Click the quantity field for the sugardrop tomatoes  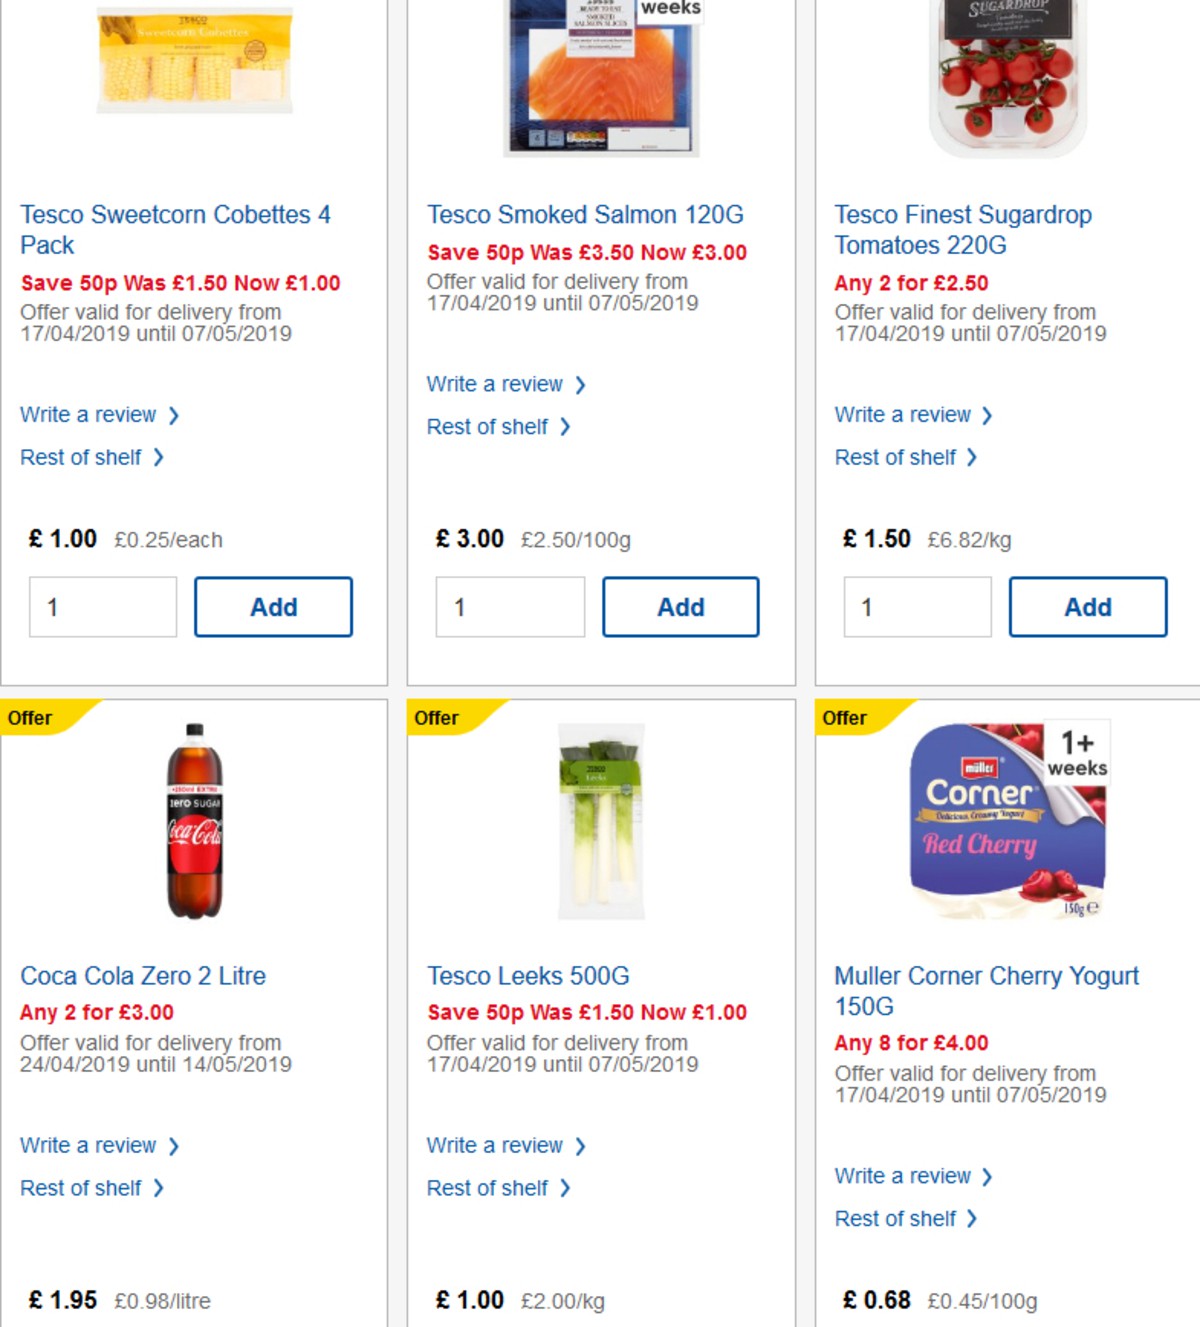coord(917,606)
